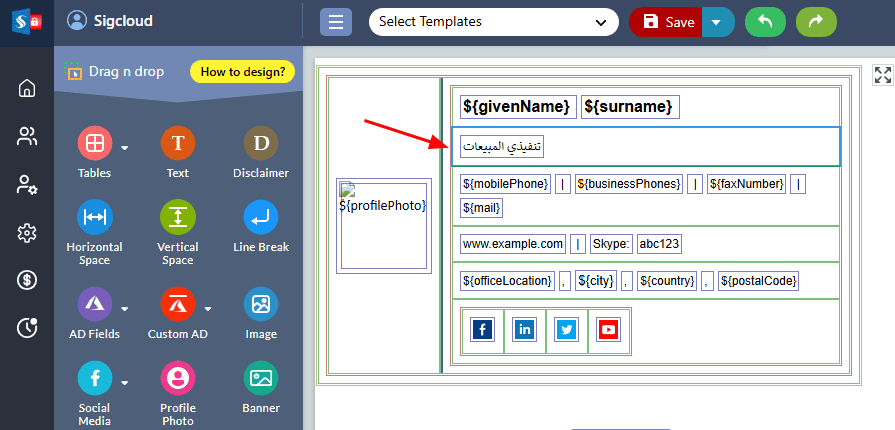895x430 pixels.
Task: Click the Horizontal Space icon
Action: [x=94, y=218]
